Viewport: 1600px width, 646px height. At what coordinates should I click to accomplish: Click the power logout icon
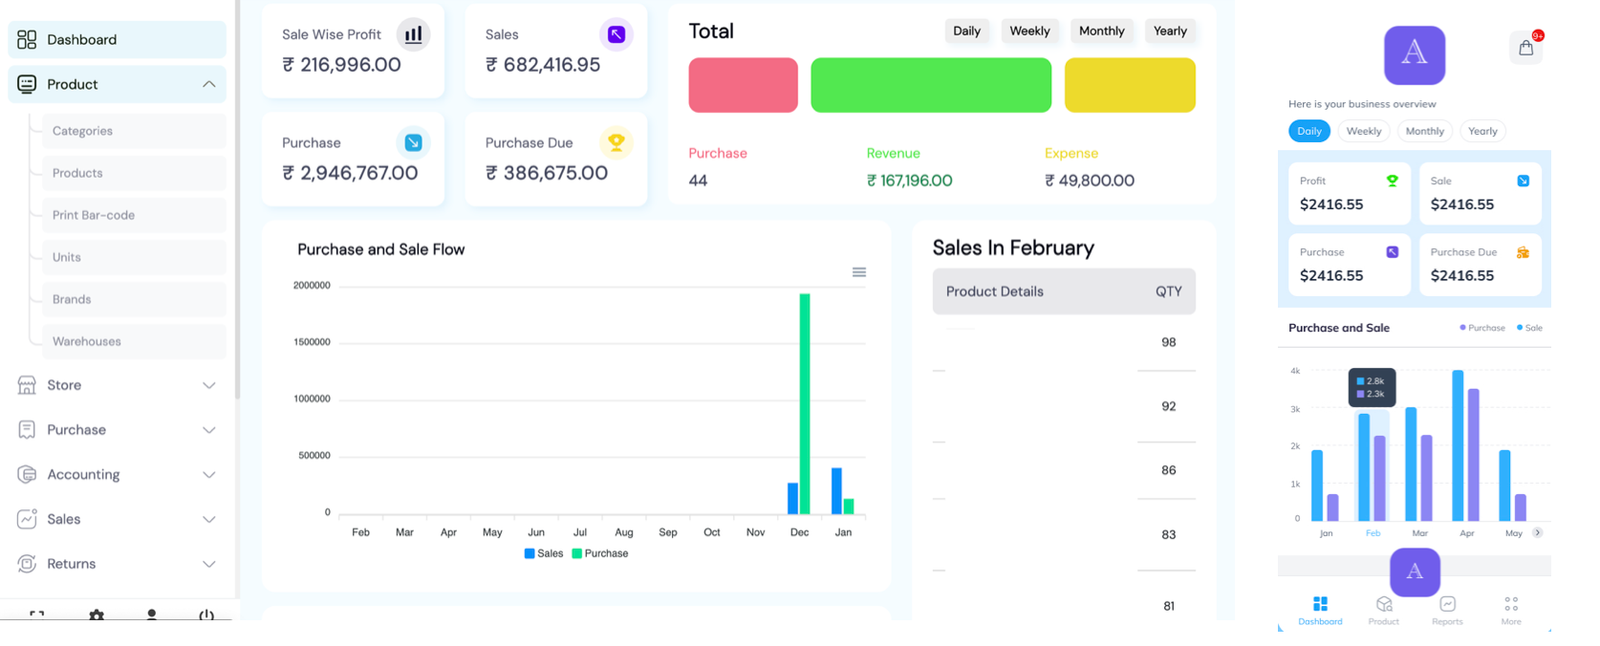click(206, 615)
